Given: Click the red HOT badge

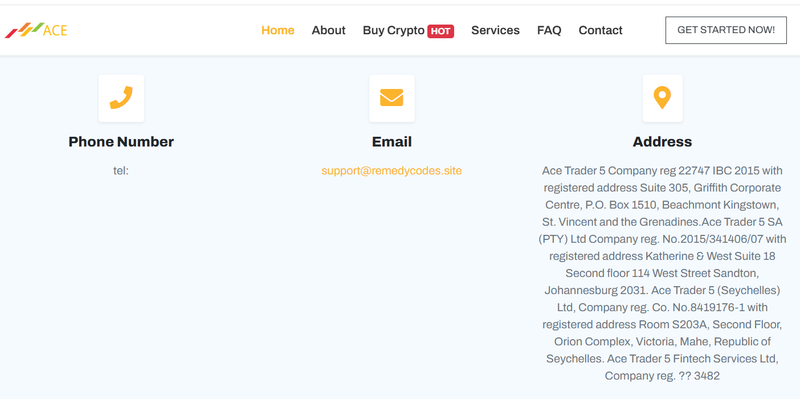Looking at the screenshot, I should (x=441, y=31).
